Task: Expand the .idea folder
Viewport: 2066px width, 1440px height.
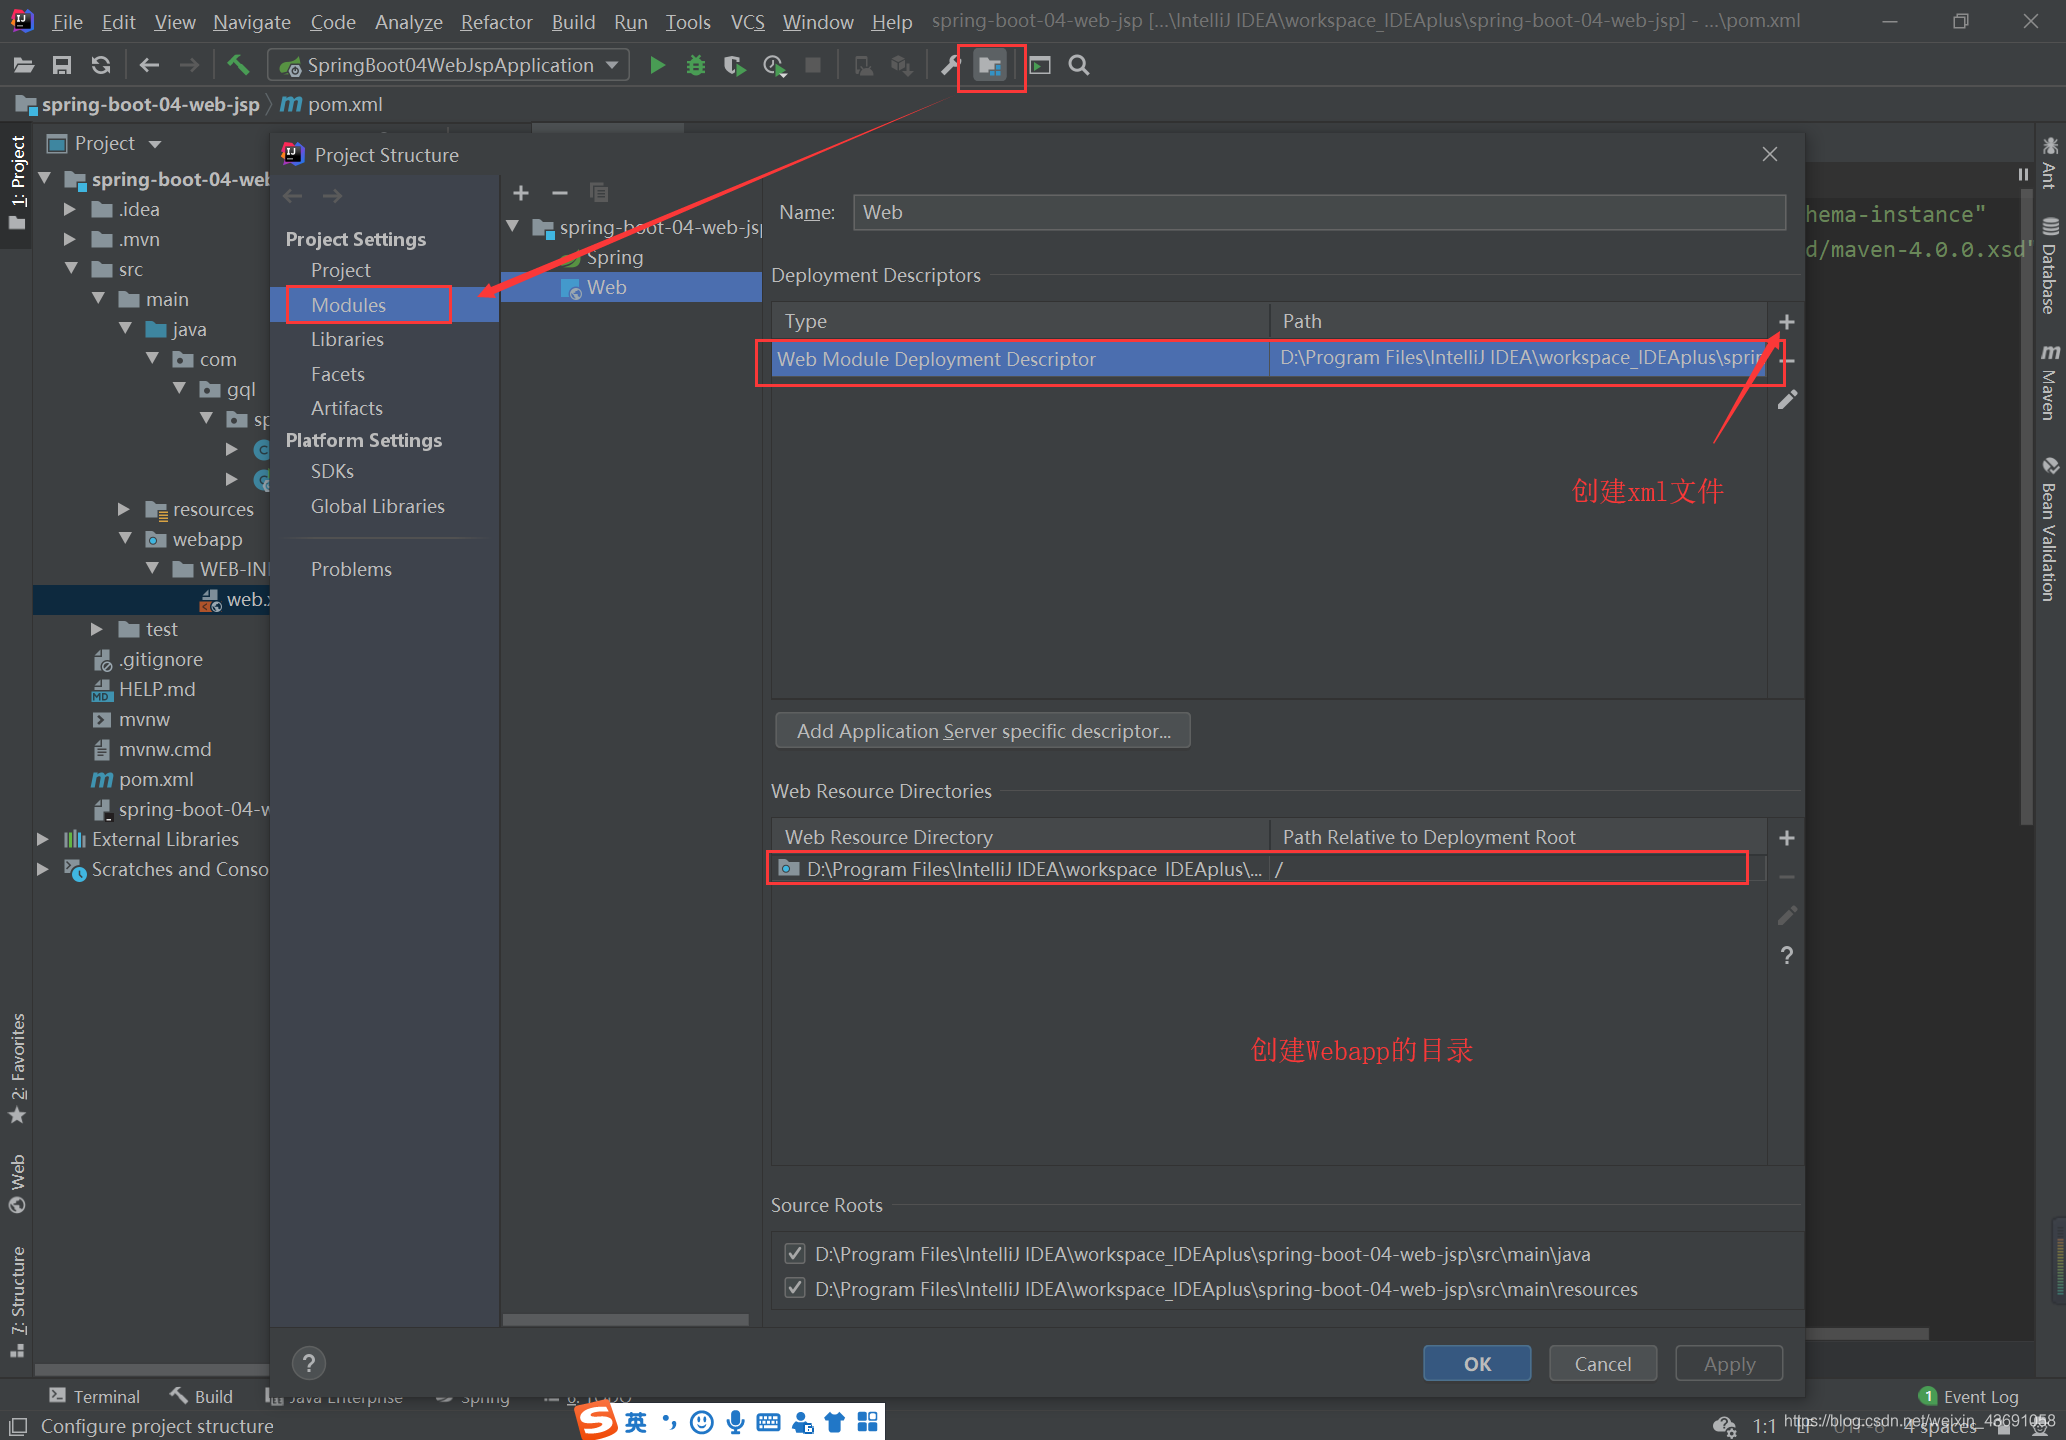Action: pyautogui.click(x=70, y=210)
